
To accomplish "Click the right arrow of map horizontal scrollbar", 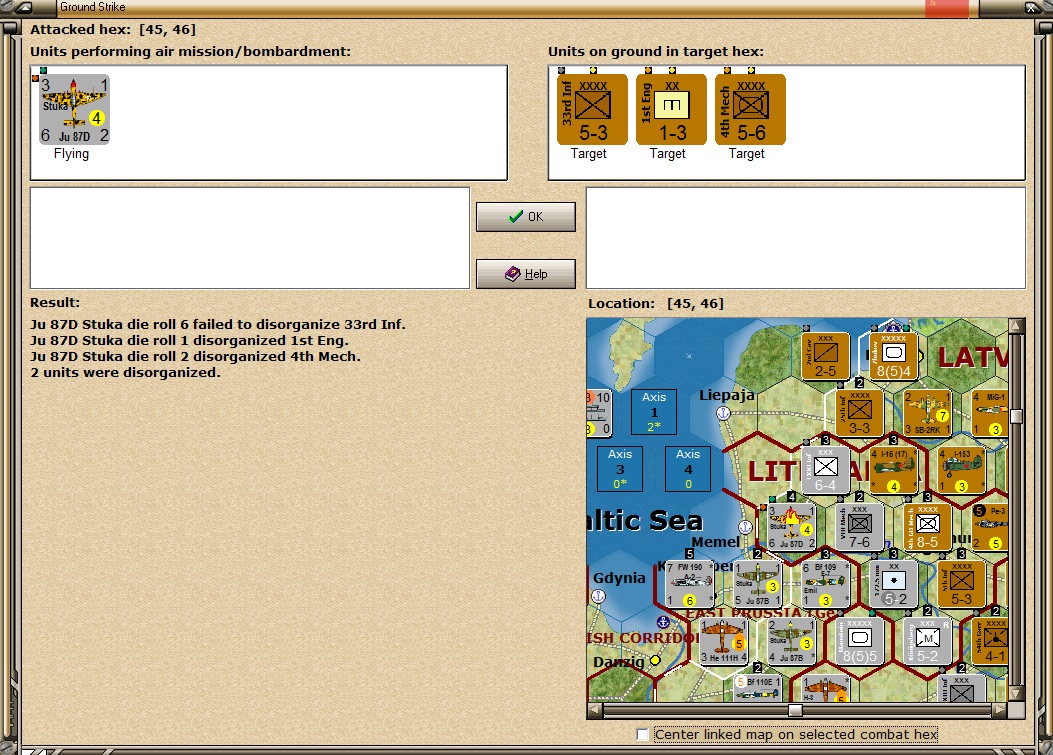I will [x=1001, y=709].
